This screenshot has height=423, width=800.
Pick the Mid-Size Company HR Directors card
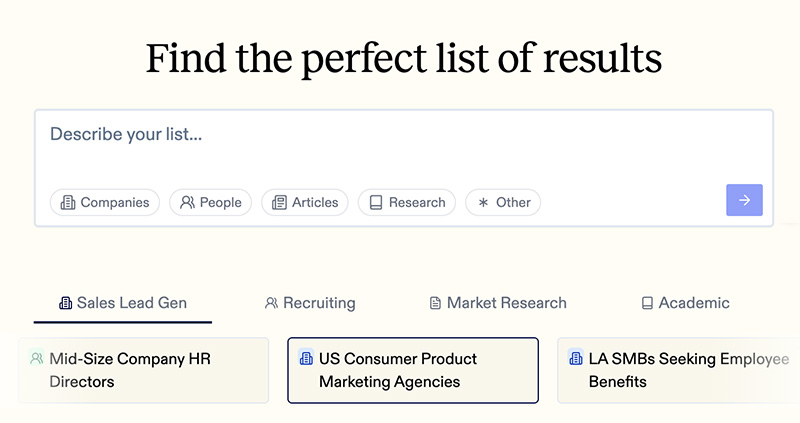143,370
